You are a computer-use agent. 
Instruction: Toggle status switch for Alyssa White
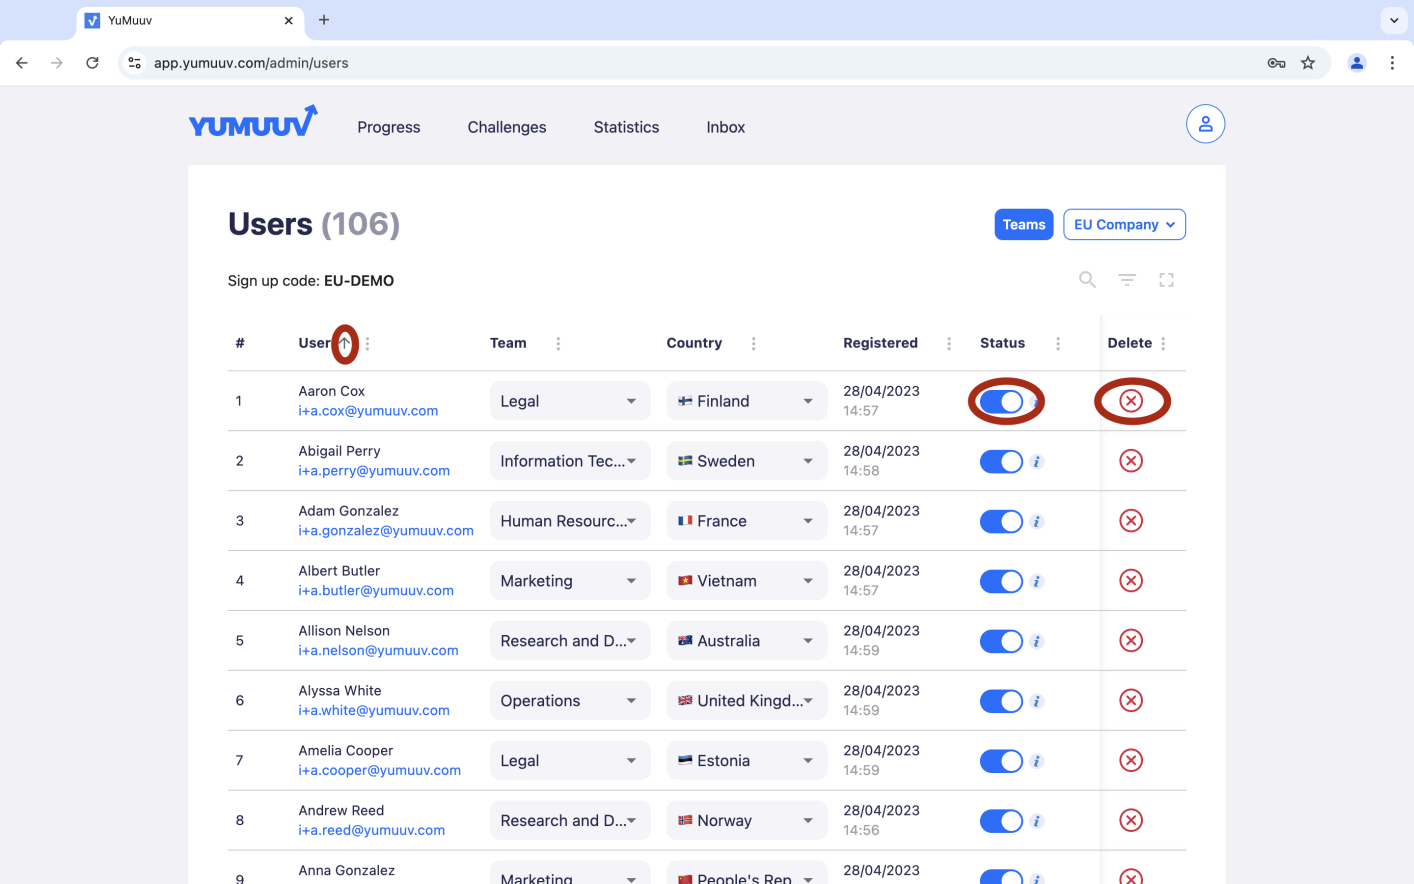(x=1001, y=701)
